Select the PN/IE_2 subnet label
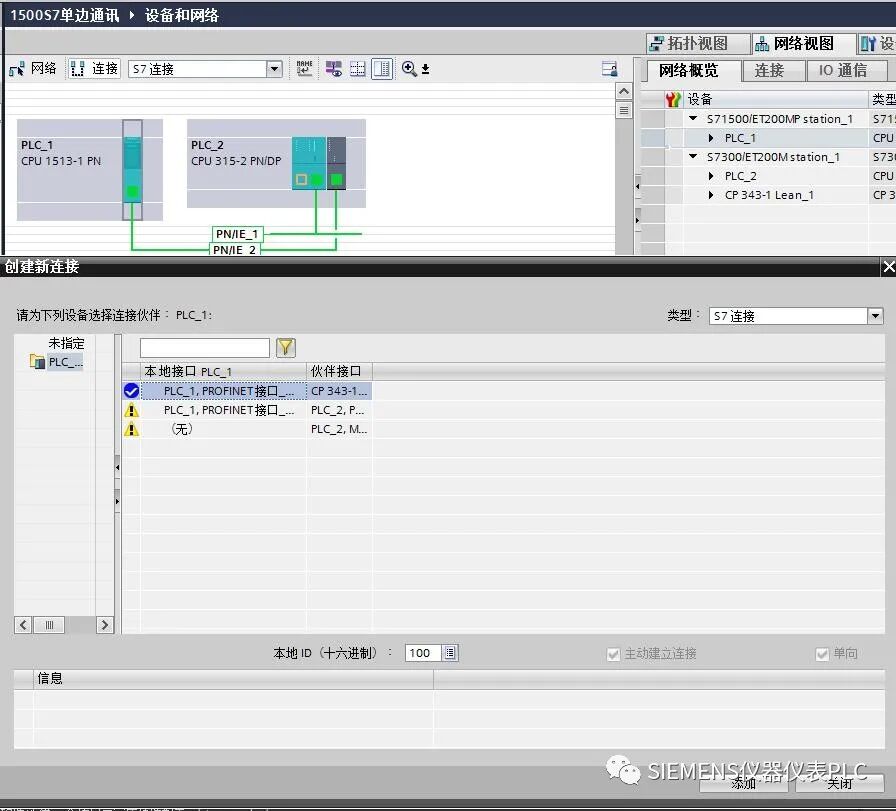The image size is (896, 811). coord(235,249)
